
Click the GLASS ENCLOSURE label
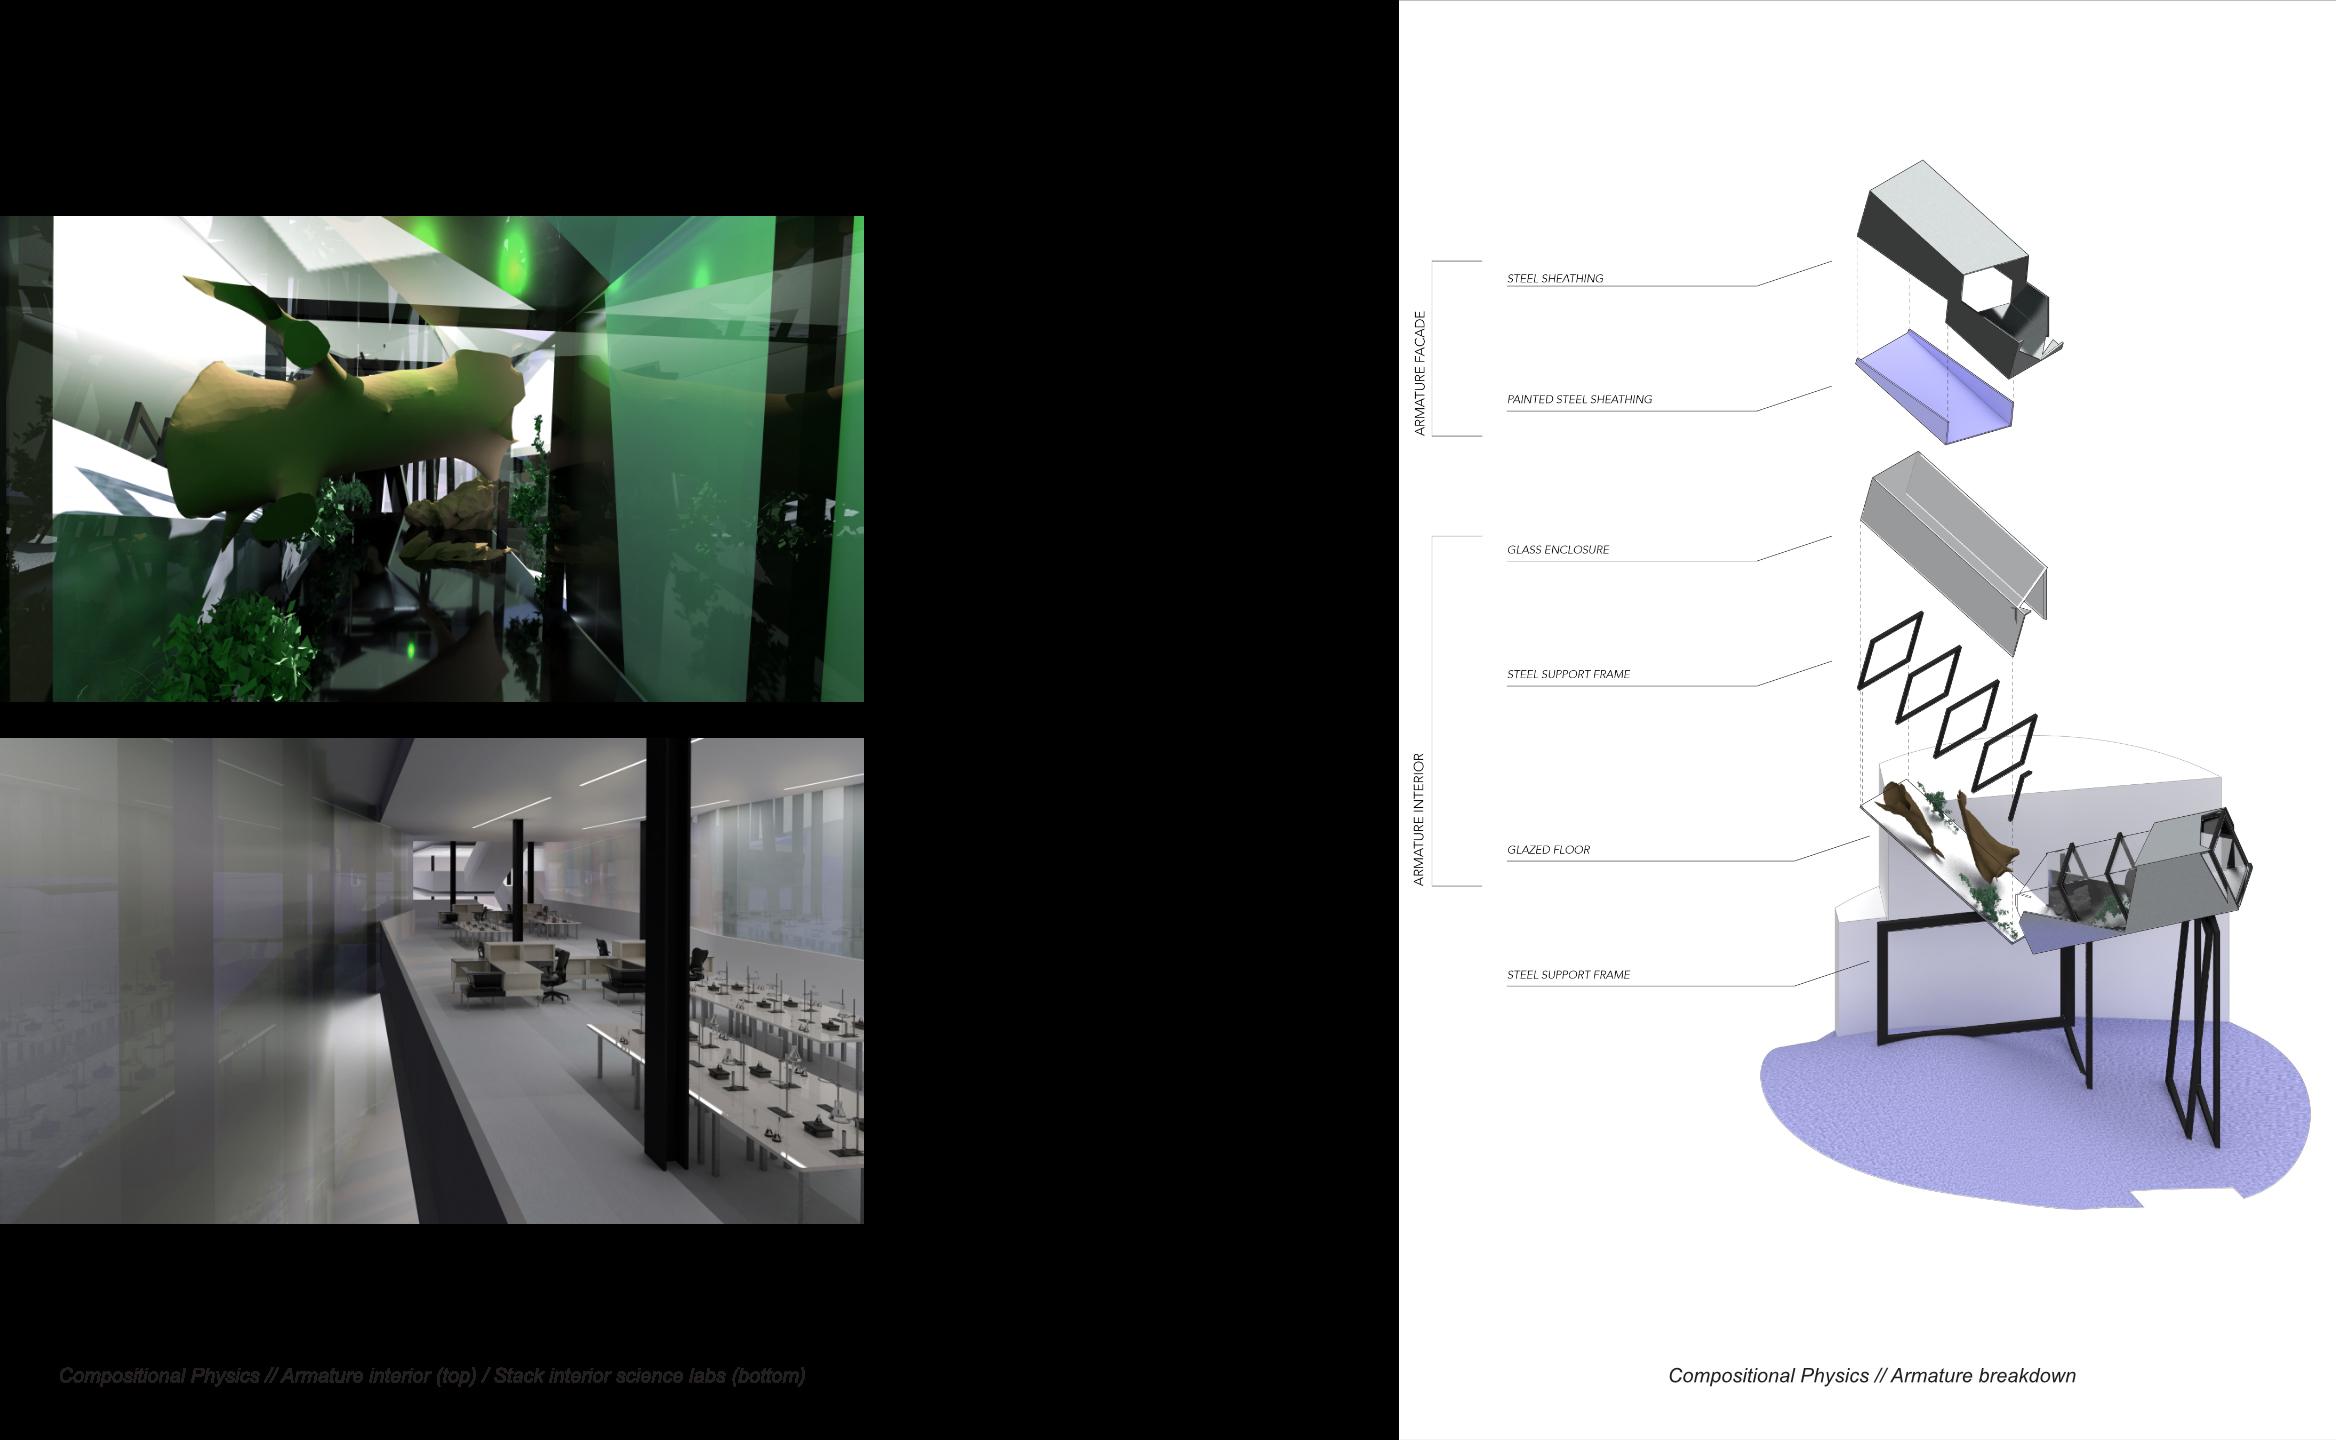(1558, 549)
